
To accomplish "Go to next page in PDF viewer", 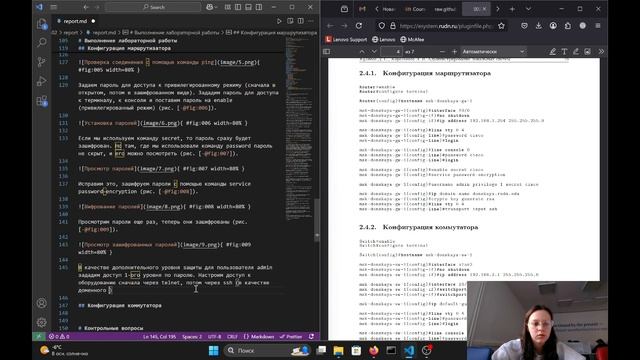I will (374, 52).
